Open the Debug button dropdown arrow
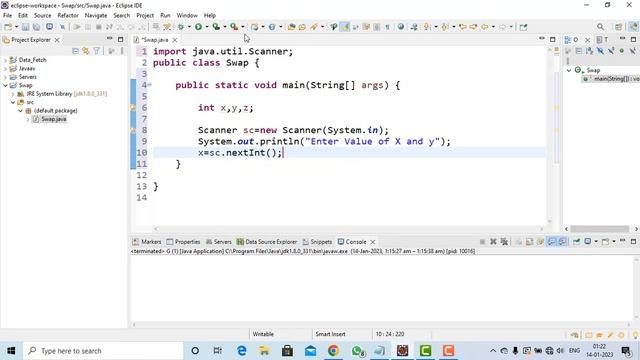The height and width of the screenshot is (360, 640). pos(189,27)
